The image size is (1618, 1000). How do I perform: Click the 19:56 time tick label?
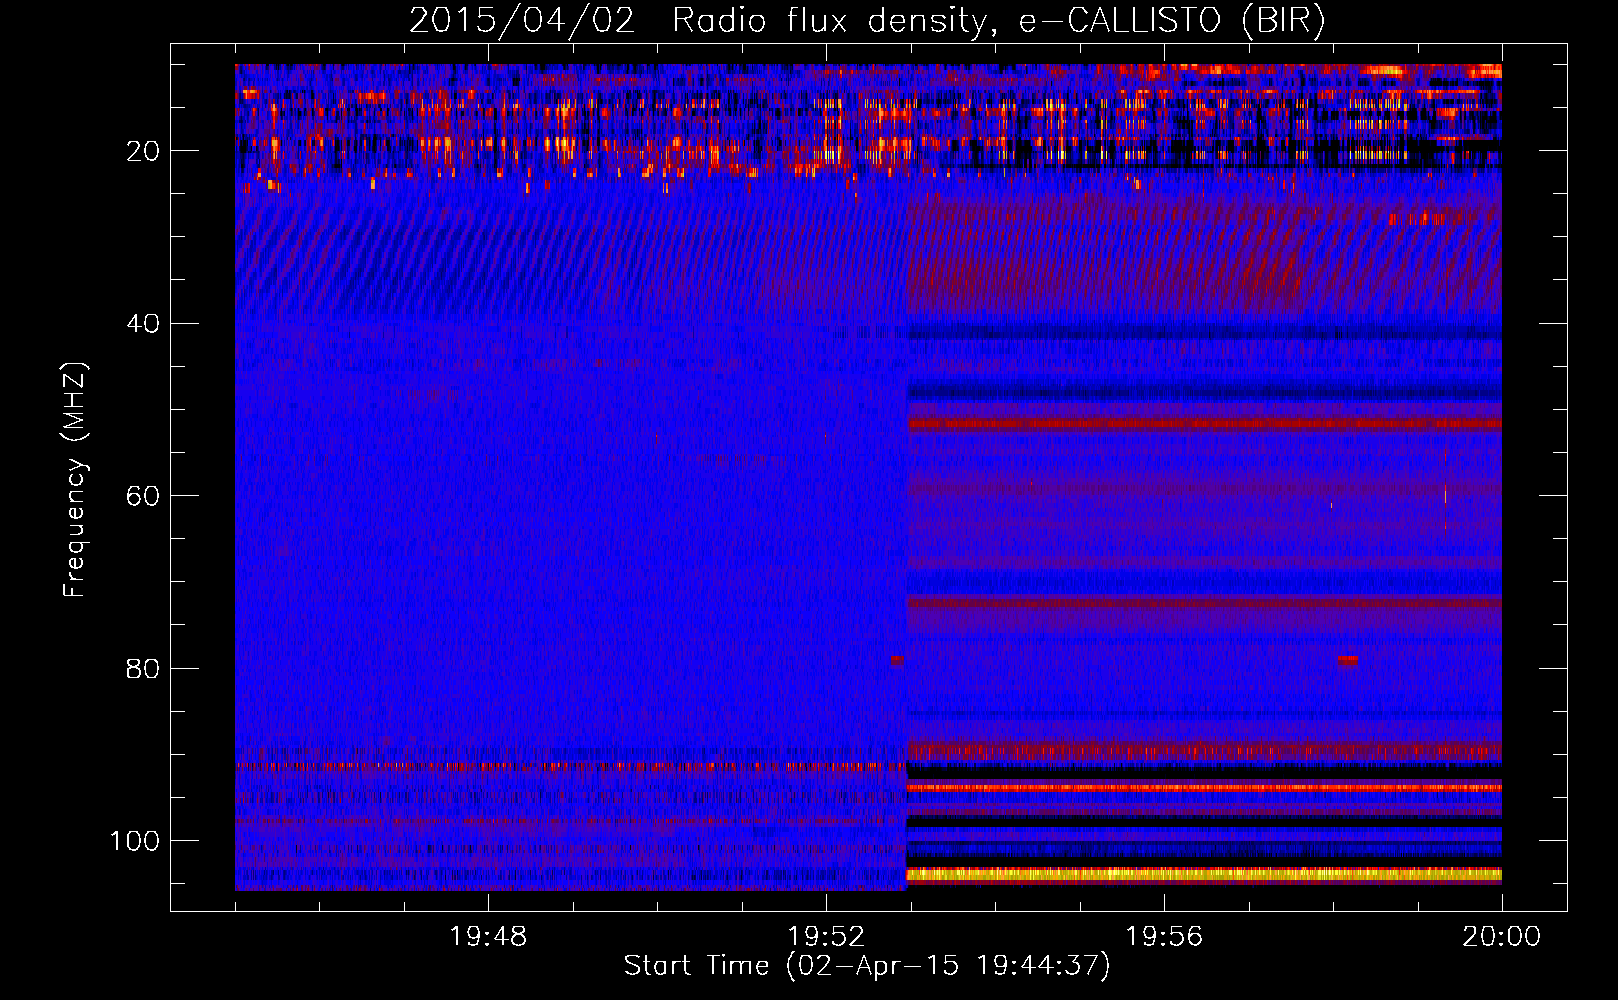[x=1164, y=937]
